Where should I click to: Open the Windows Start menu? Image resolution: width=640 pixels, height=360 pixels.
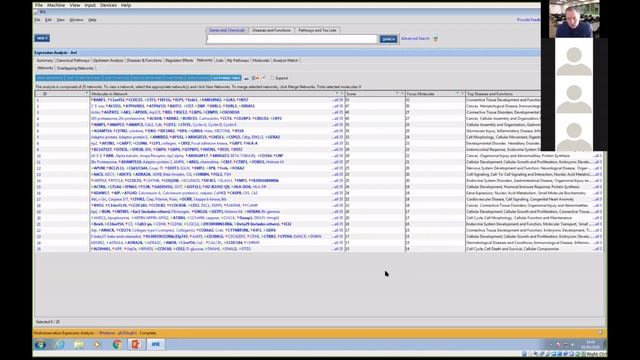click(x=40, y=345)
